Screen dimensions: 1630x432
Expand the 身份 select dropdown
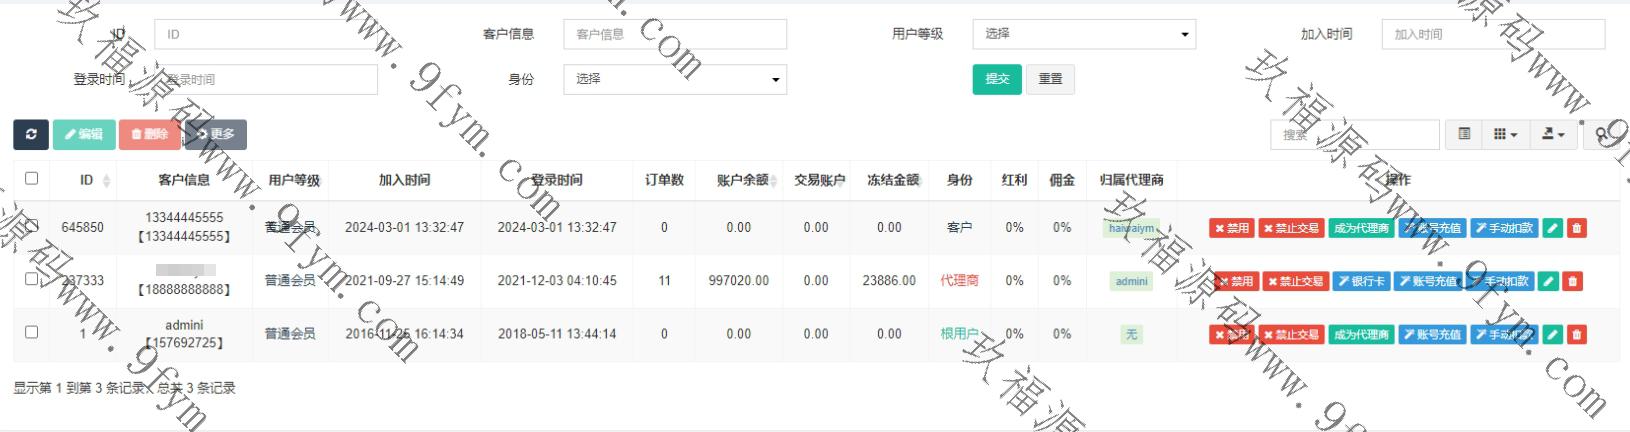pyautogui.click(x=675, y=79)
